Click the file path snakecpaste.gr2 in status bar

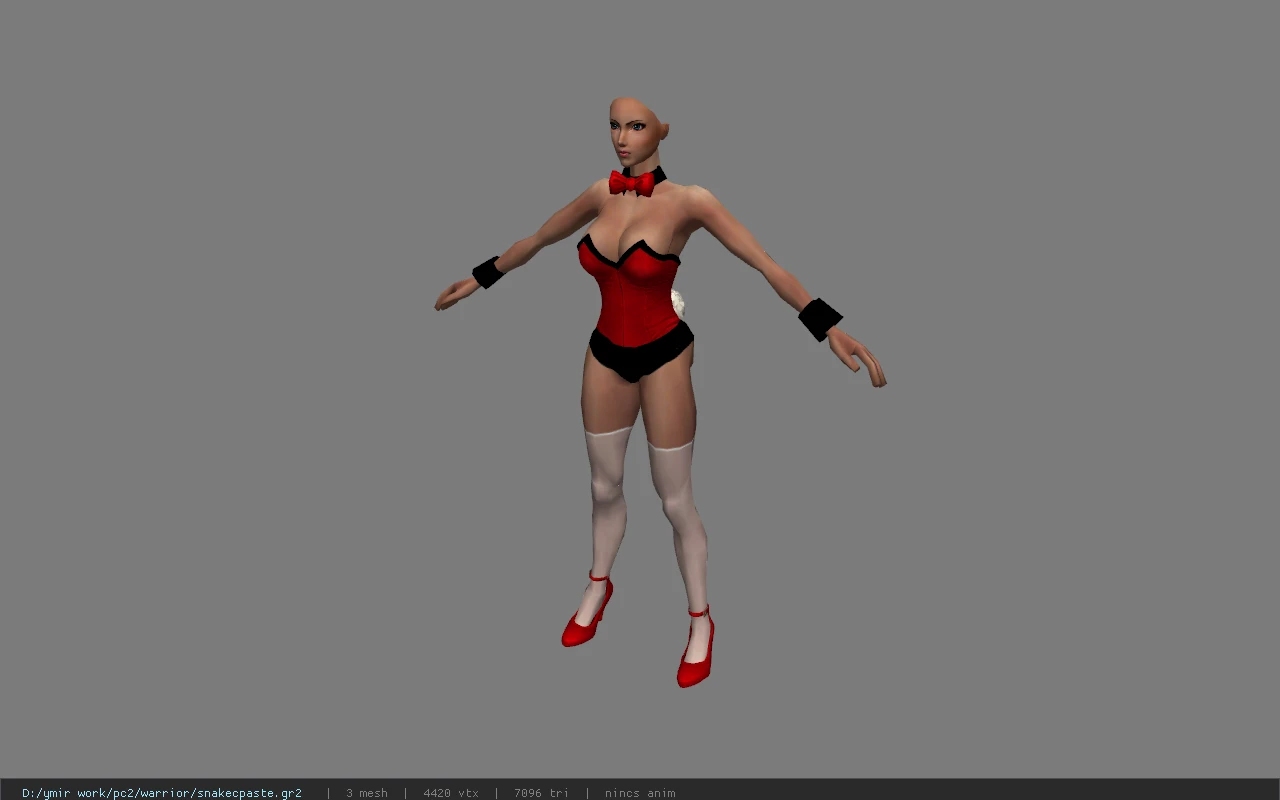tap(162, 793)
